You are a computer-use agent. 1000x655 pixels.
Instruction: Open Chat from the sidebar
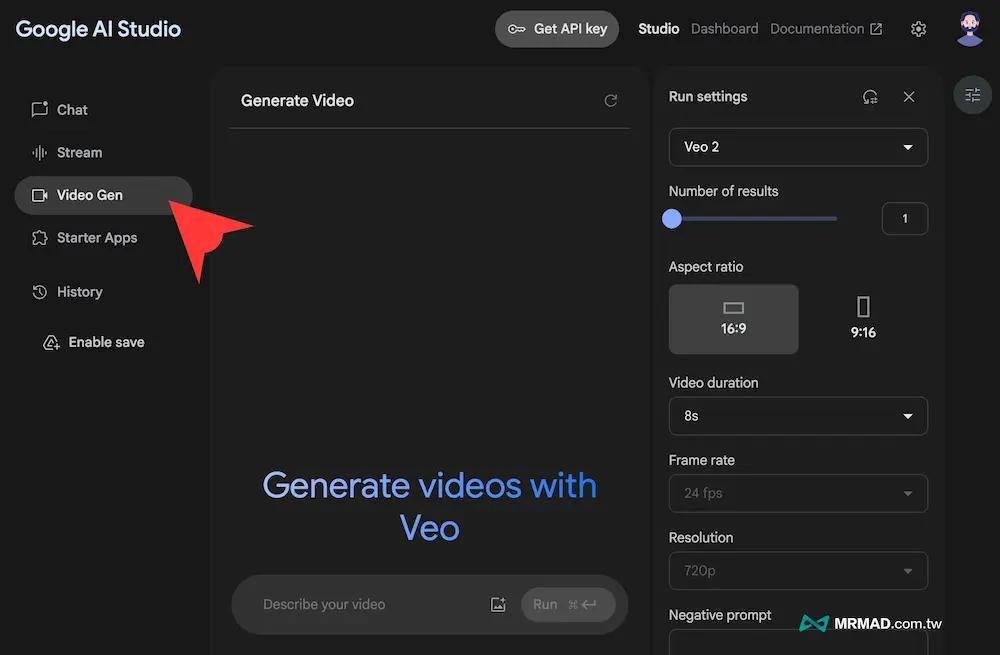[72, 110]
